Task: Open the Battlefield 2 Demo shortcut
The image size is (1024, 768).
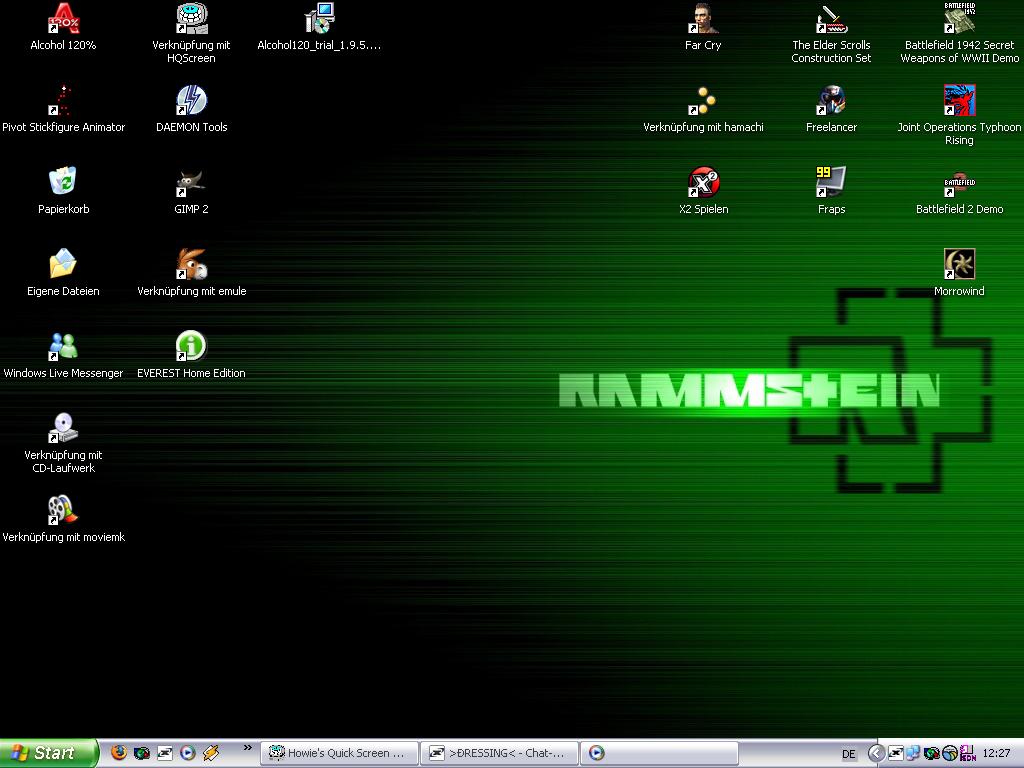Action: click(x=959, y=191)
